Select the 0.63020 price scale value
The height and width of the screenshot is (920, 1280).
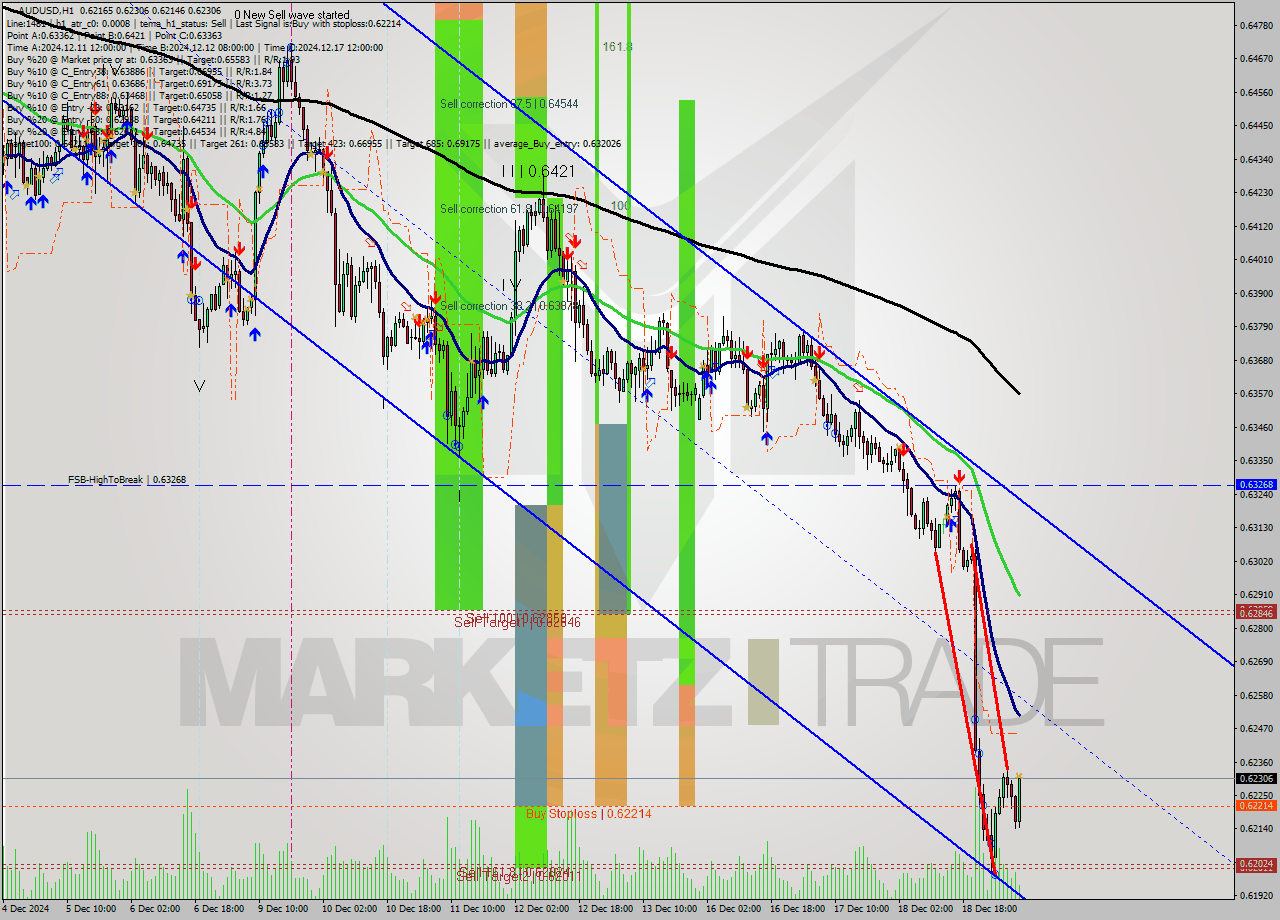coord(1257,561)
